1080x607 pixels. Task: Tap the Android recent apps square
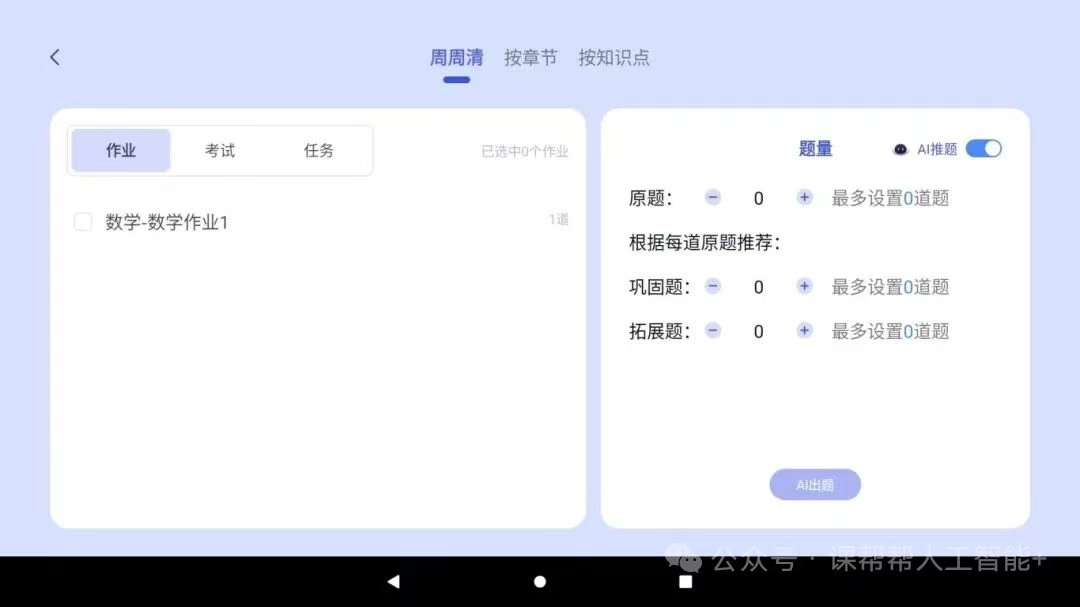coord(686,582)
